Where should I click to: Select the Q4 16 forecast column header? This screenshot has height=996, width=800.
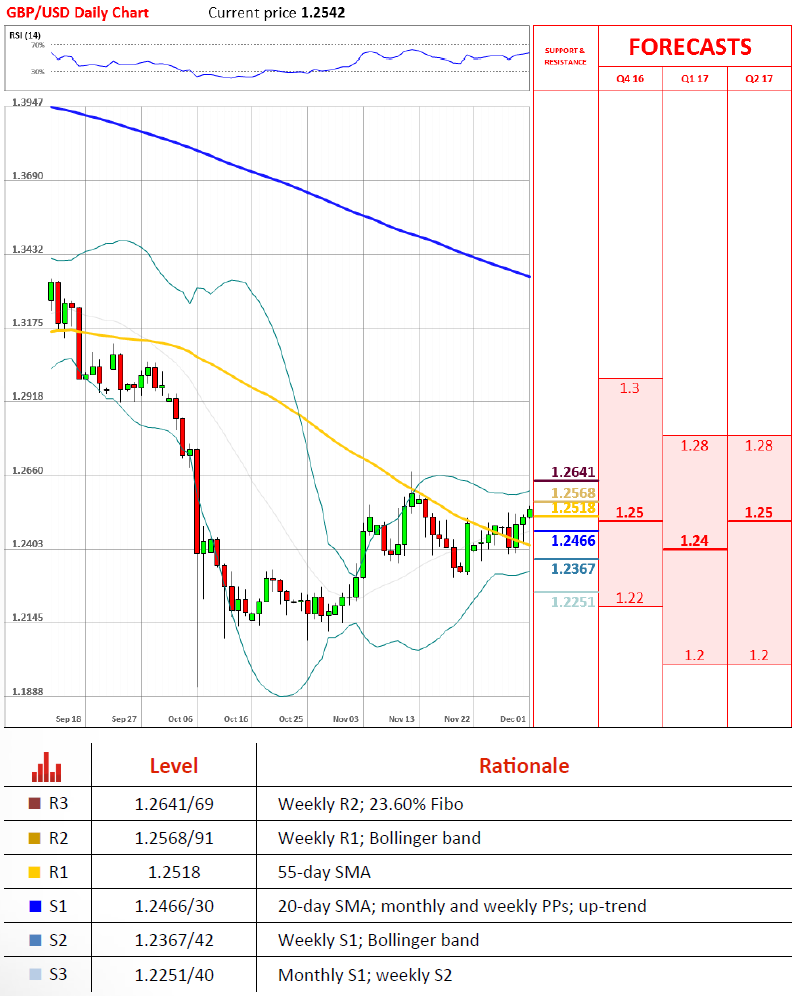(630, 79)
